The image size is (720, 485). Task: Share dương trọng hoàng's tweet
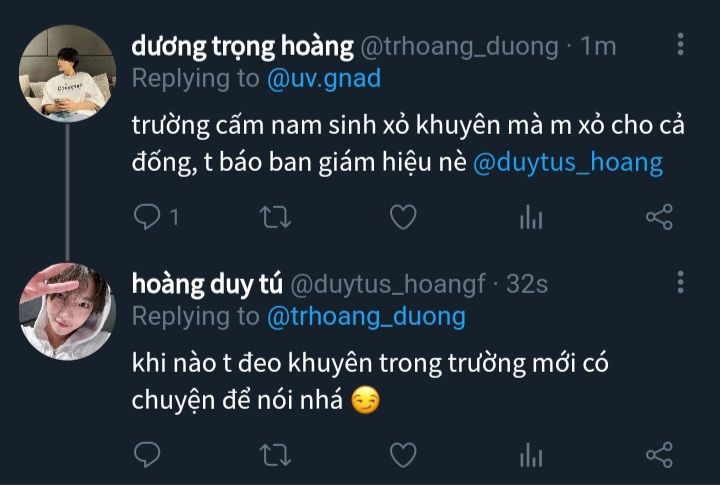point(659,217)
